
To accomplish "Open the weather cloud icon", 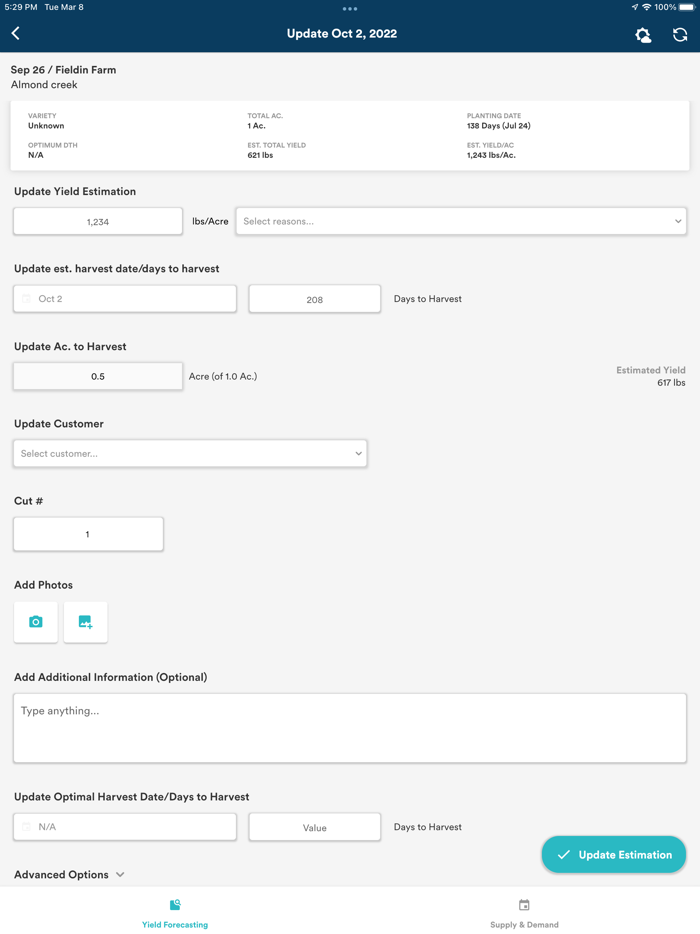I will point(643,35).
